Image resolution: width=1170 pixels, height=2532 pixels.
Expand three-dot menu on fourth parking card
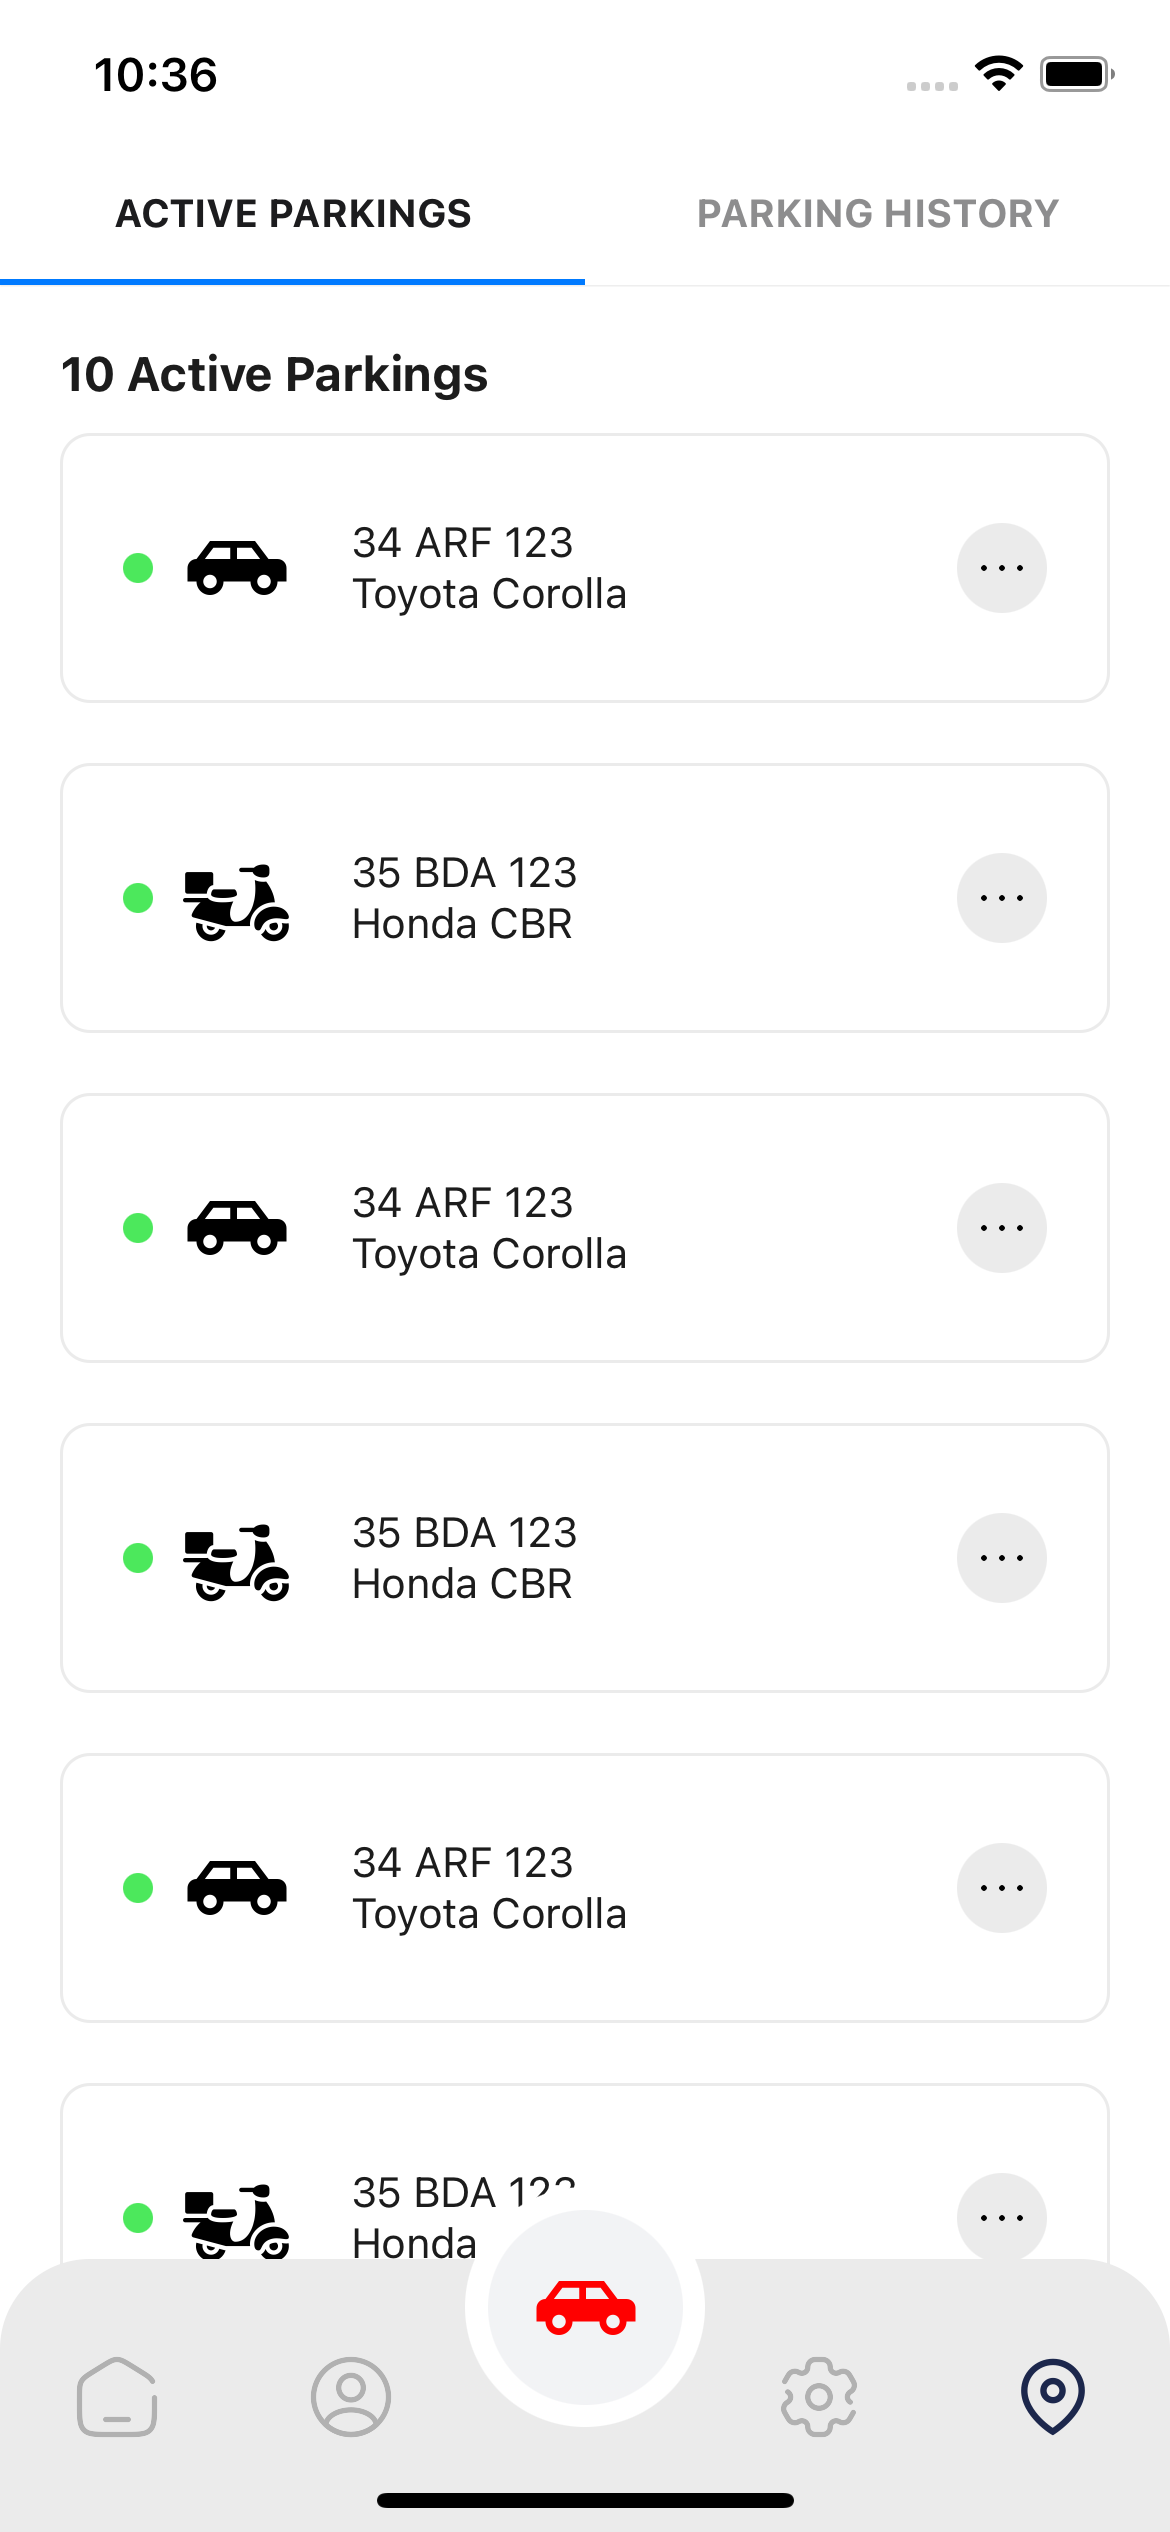tap(1002, 1558)
